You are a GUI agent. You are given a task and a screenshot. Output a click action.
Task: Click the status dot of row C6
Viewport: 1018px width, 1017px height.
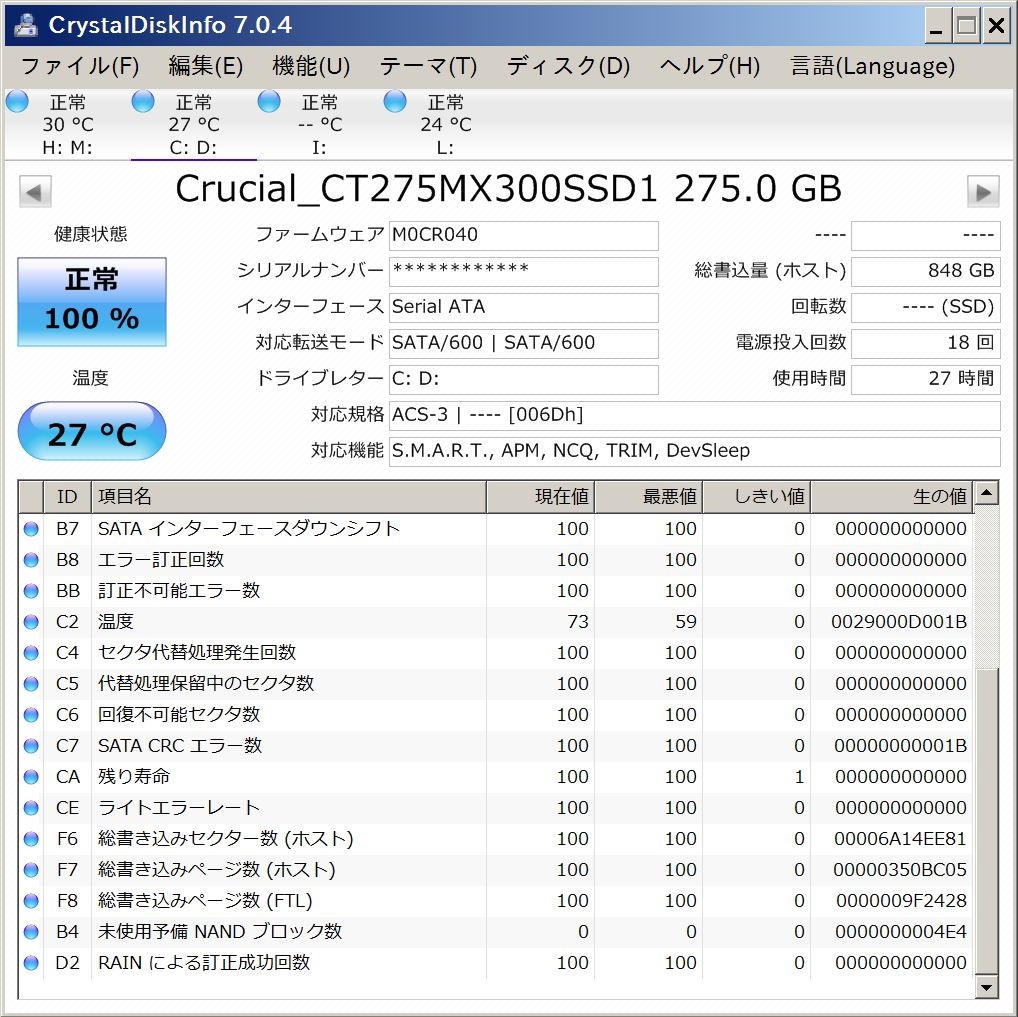point(31,715)
